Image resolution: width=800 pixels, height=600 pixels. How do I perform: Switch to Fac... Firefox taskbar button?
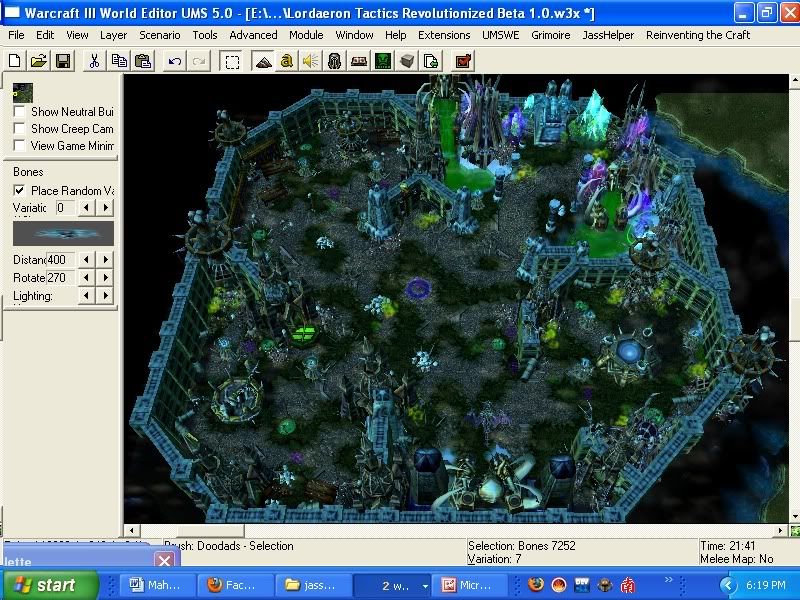click(235, 585)
